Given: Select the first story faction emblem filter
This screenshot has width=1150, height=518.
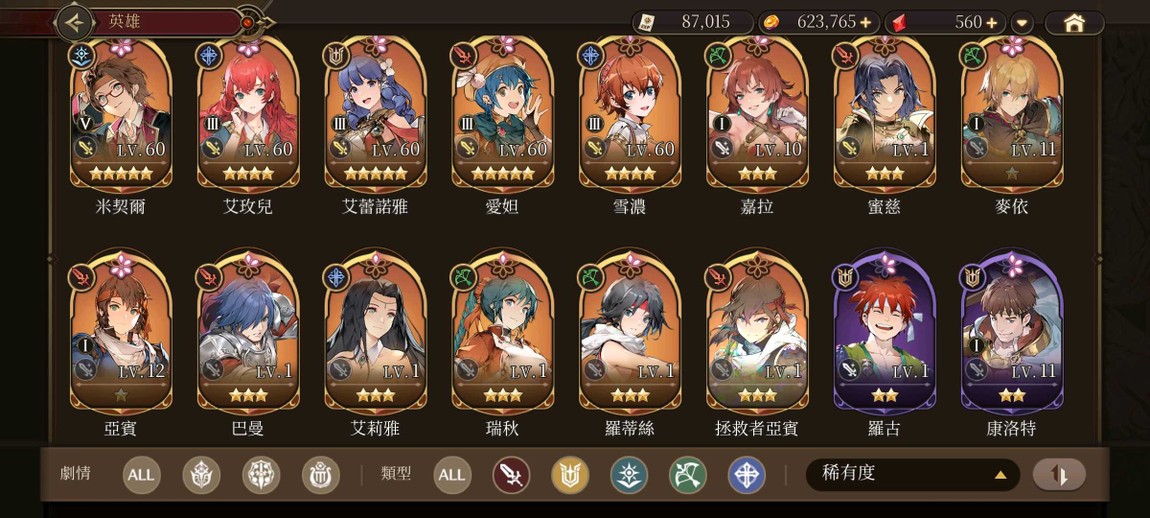Looking at the screenshot, I should pyautogui.click(x=201, y=475).
